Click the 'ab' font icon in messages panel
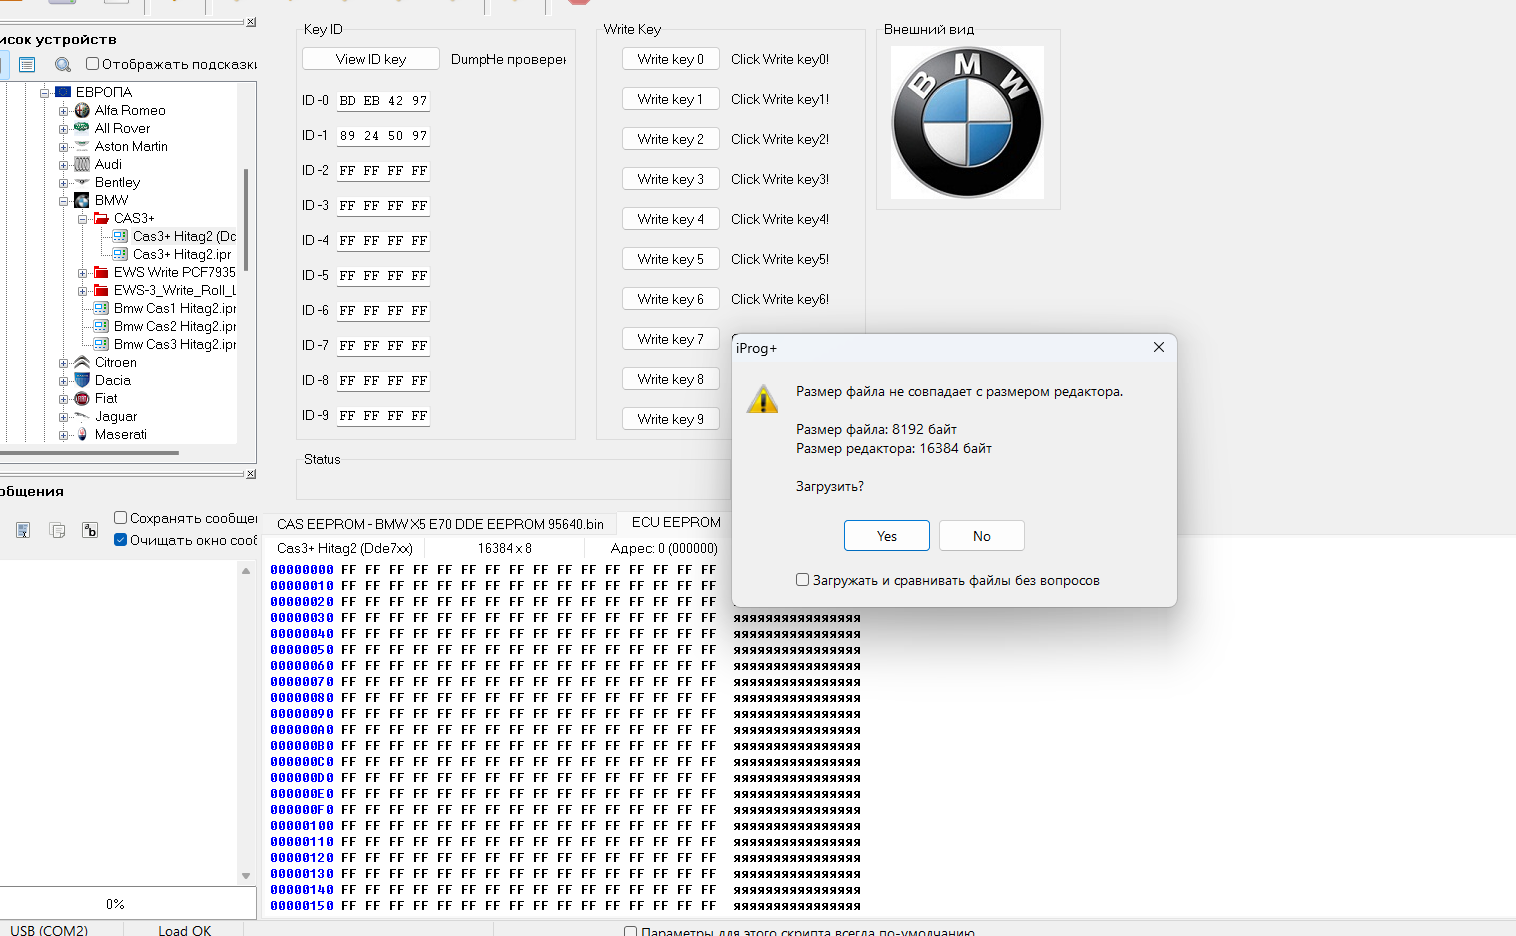 click(90, 530)
